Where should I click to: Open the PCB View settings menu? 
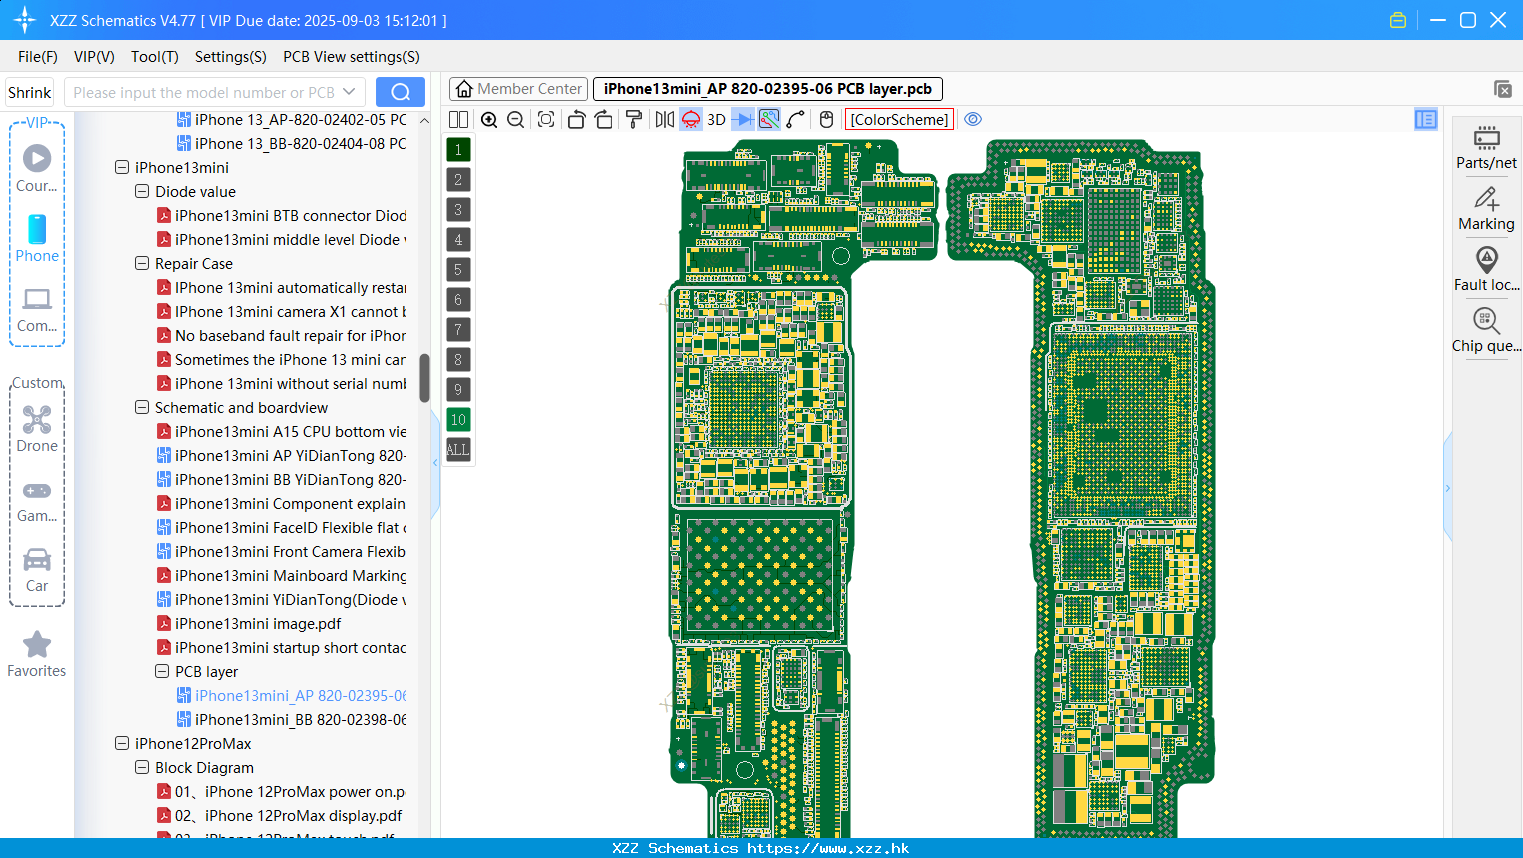351,57
